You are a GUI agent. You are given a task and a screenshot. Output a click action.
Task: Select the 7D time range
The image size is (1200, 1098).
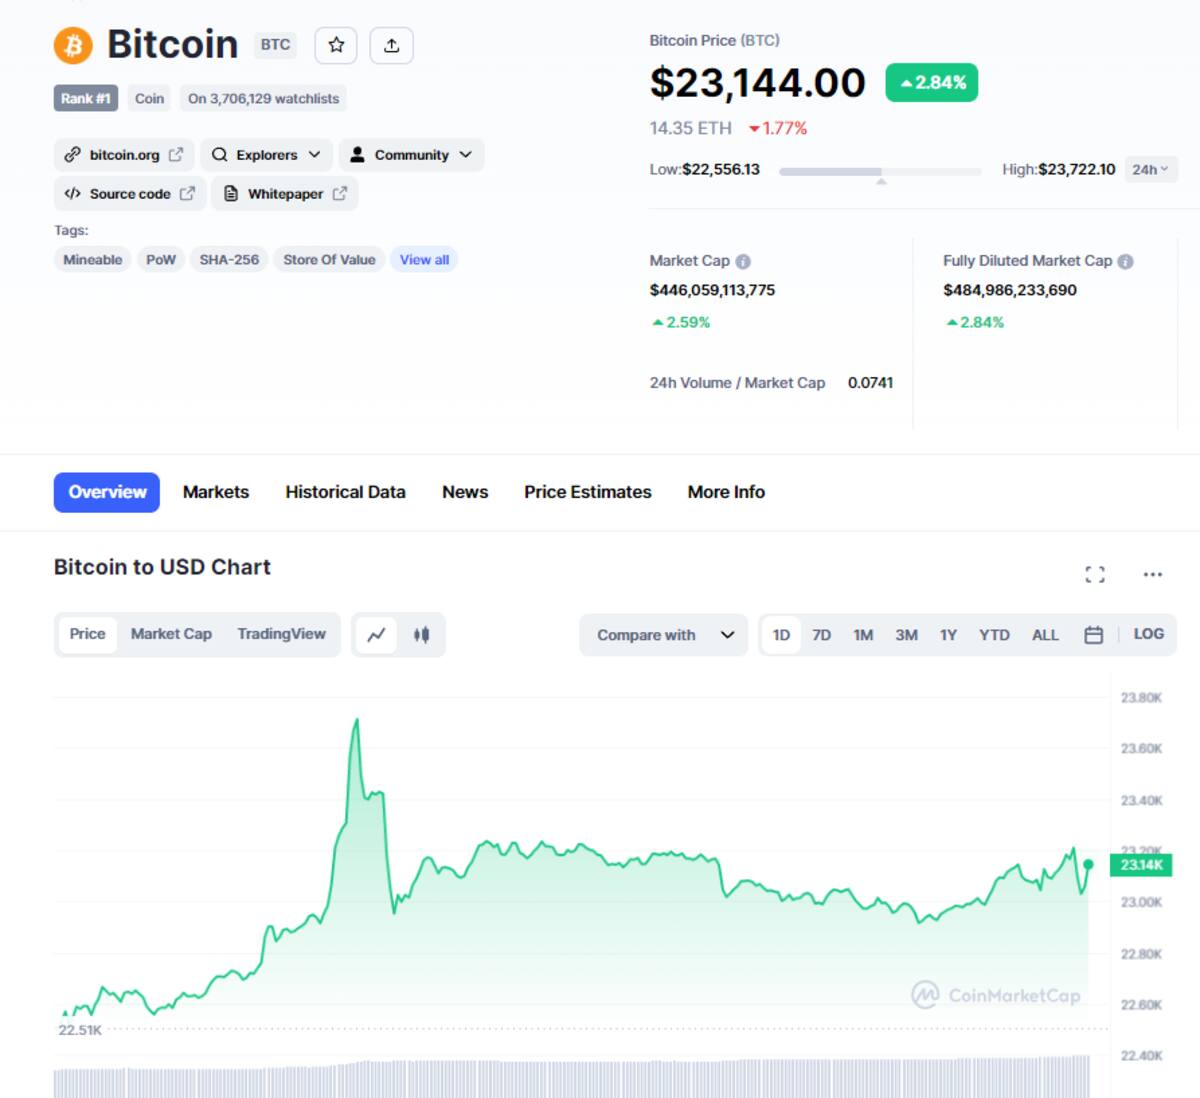click(822, 635)
